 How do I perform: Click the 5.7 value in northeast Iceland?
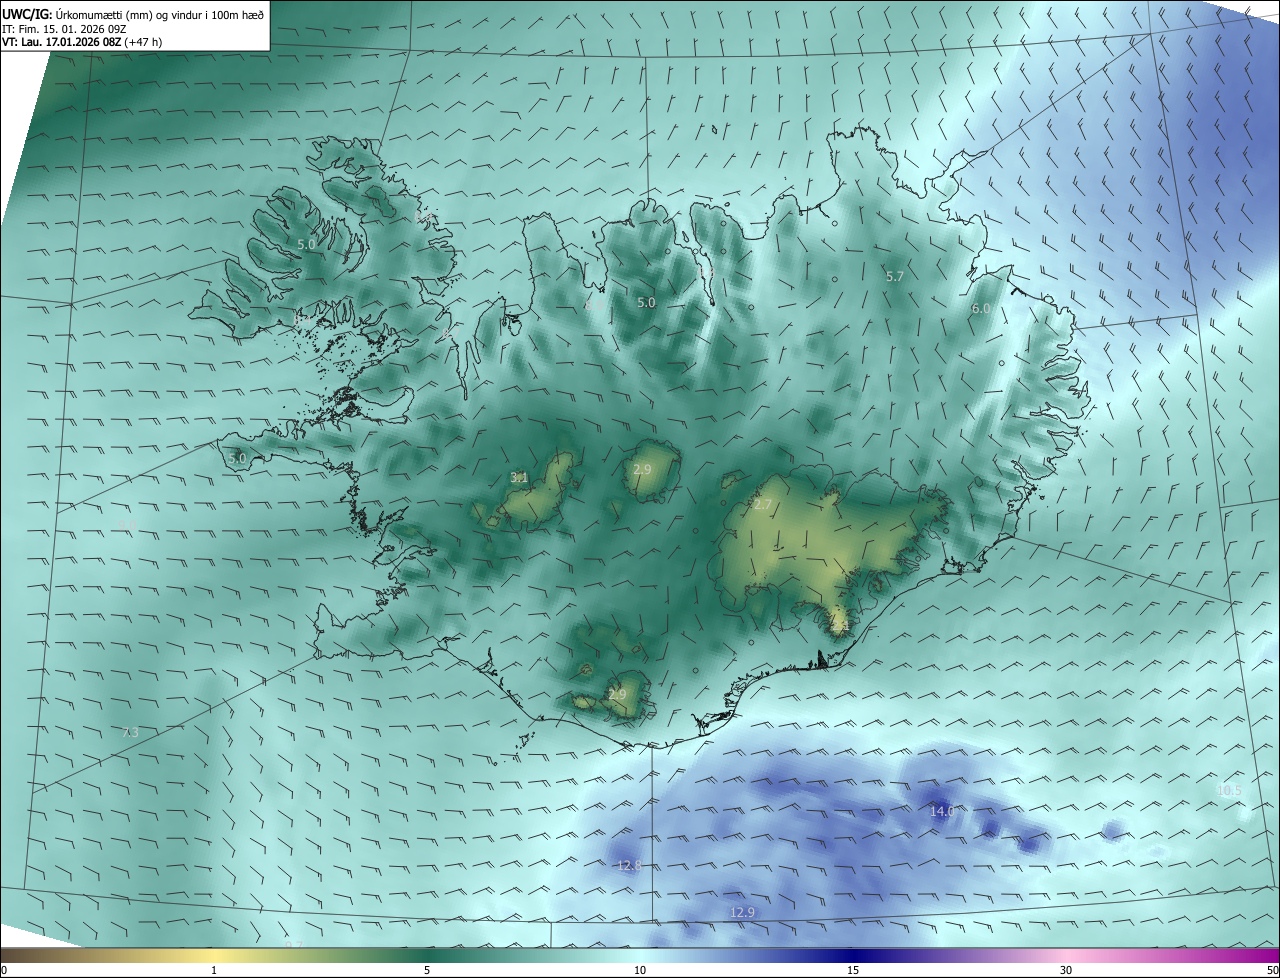point(895,276)
